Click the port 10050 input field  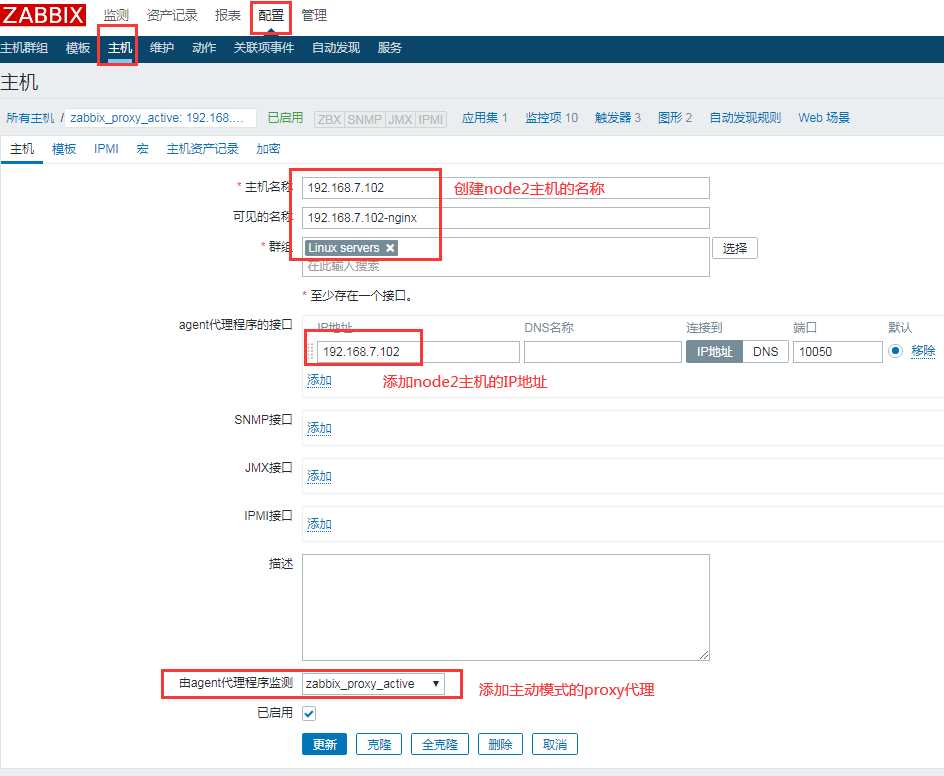tap(837, 352)
